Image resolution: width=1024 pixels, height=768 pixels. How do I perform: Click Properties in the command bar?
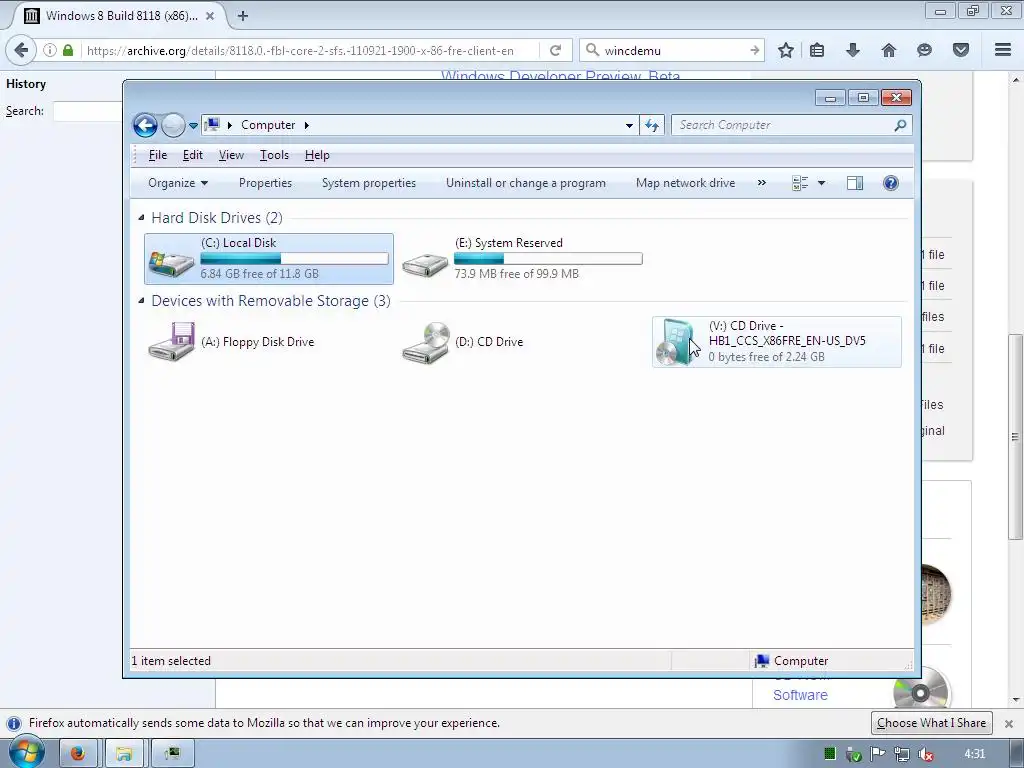point(265,183)
